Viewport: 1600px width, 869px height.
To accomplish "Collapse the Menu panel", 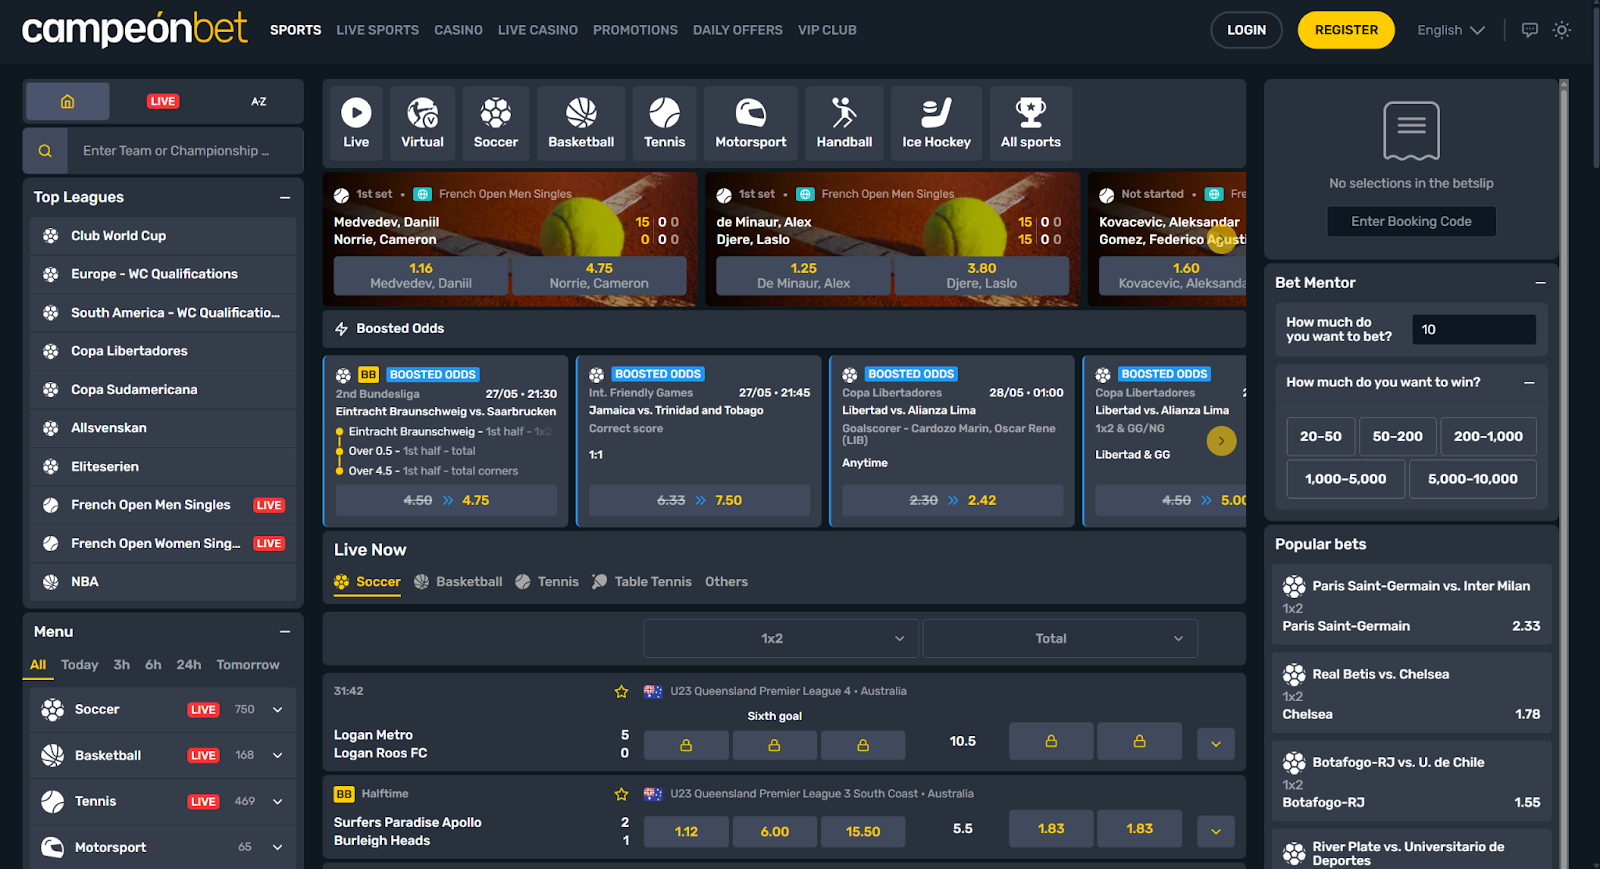I will click(x=285, y=632).
